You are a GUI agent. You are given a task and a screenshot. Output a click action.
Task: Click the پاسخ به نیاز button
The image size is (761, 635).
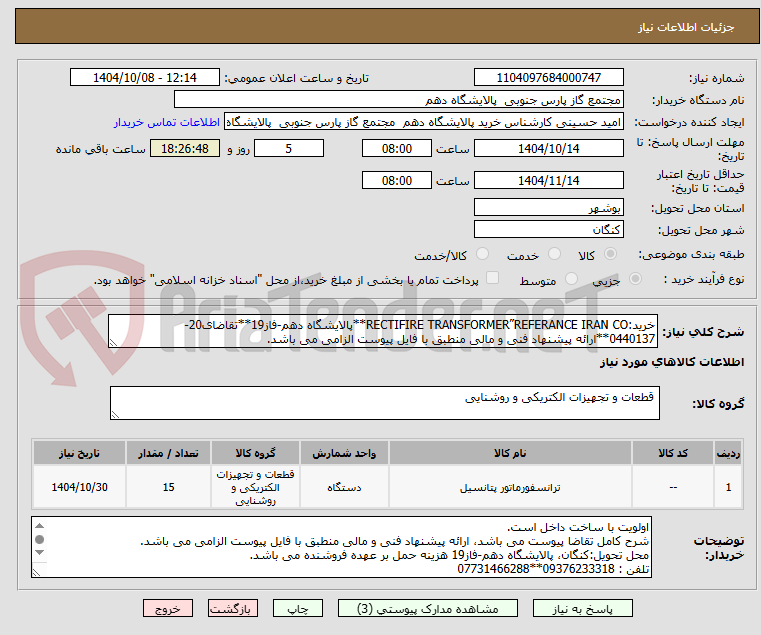[x=582, y=608]
